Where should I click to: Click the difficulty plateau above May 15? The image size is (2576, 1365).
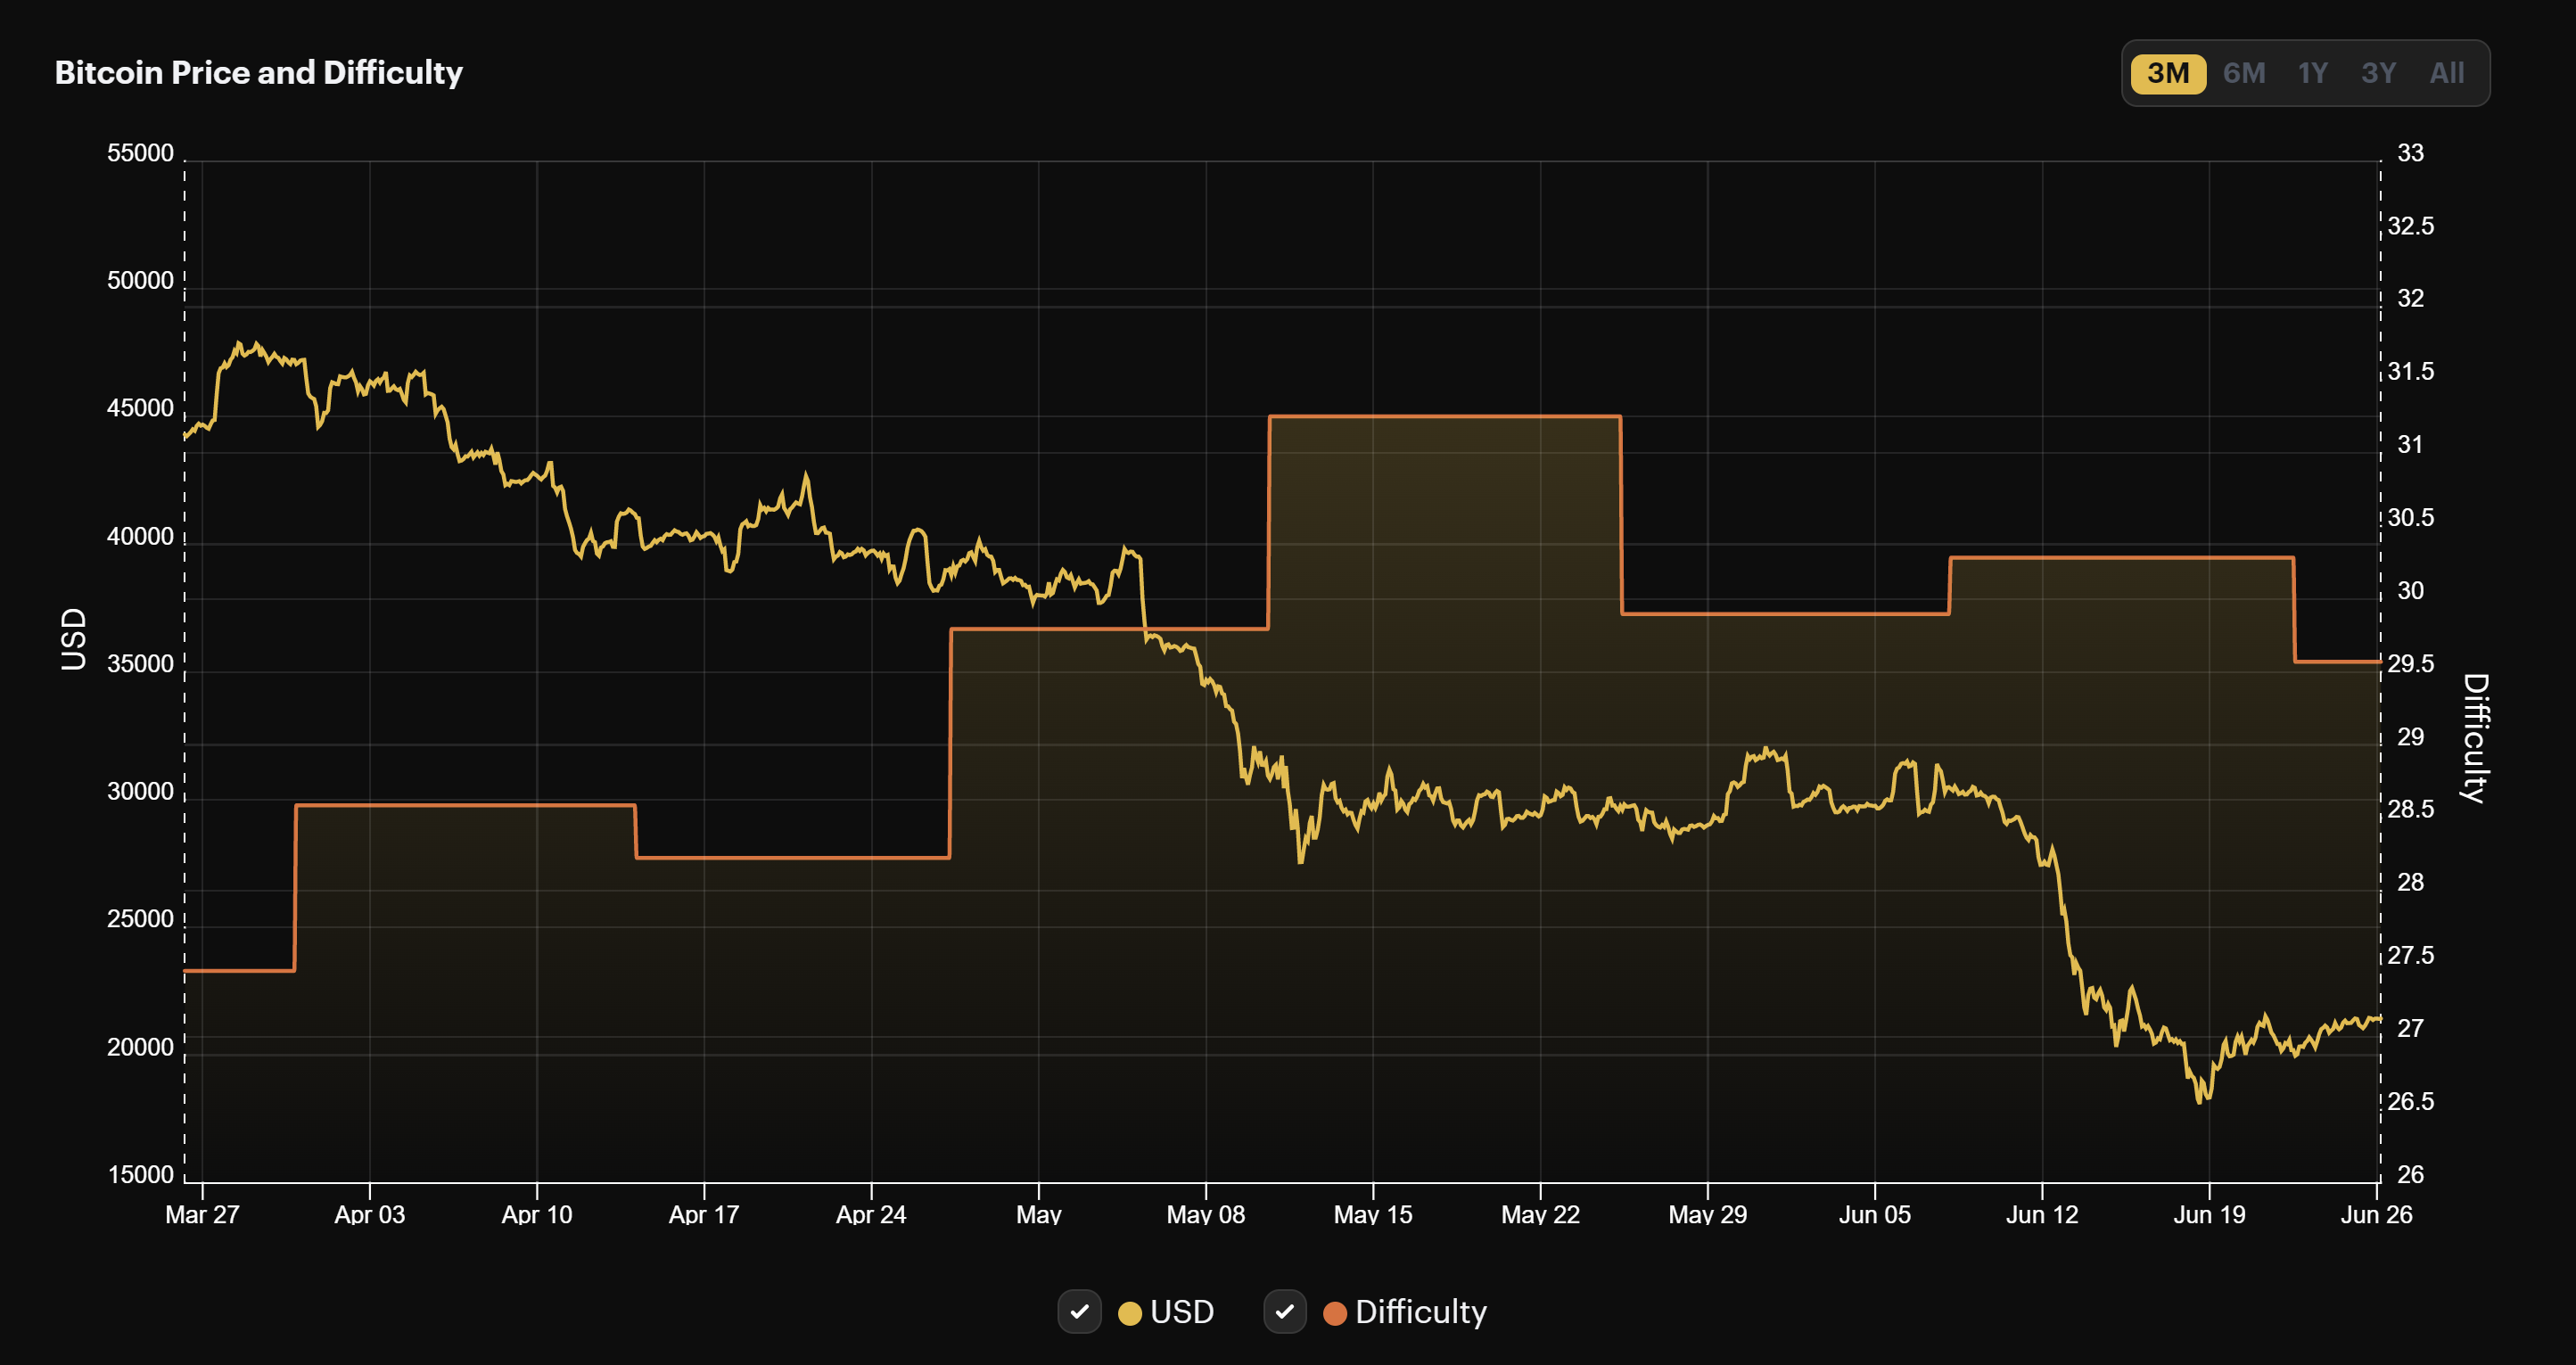point(1444,416)
